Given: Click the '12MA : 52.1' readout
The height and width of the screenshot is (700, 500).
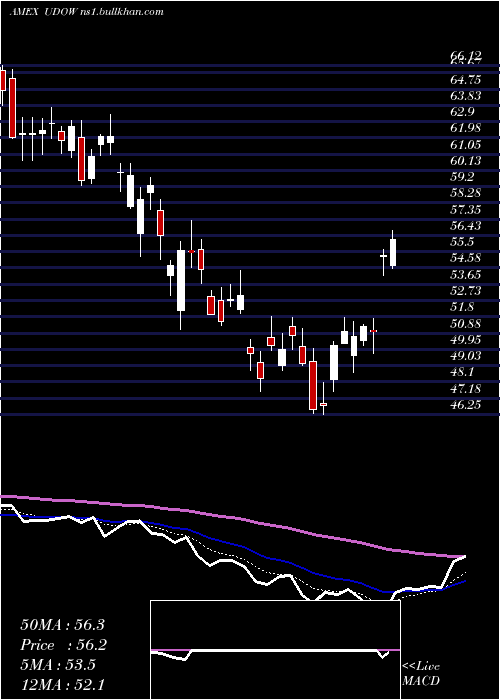Looking at the screenshot, I should click(62, 684).
